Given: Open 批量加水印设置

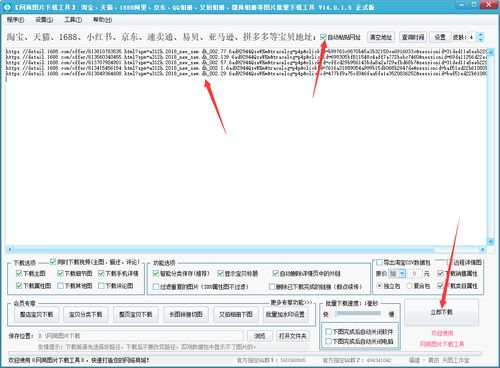Looking at the screenshot, I should tap(285, 314).
